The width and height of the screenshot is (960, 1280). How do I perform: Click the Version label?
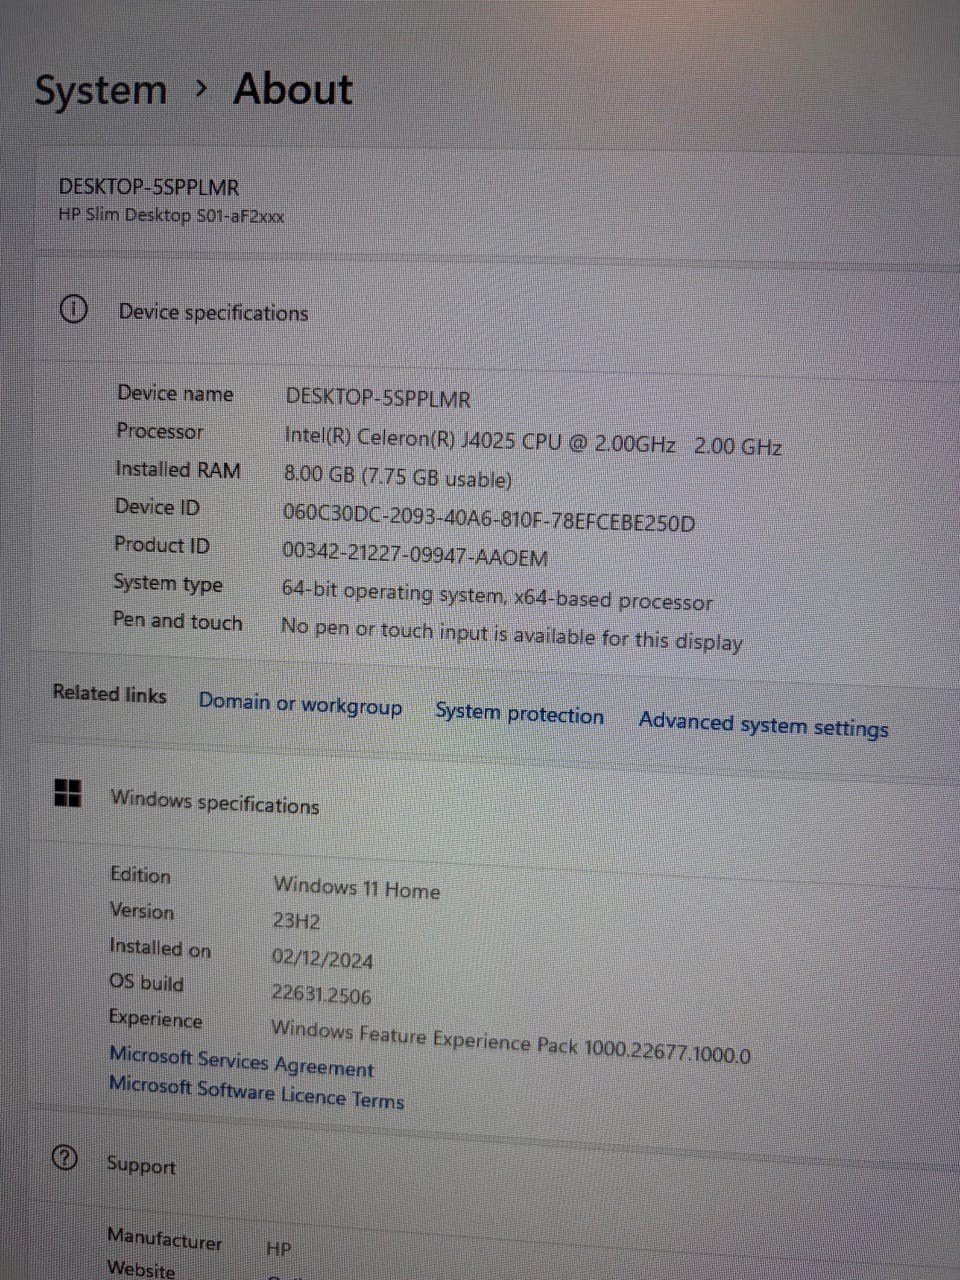coord(142,911)
